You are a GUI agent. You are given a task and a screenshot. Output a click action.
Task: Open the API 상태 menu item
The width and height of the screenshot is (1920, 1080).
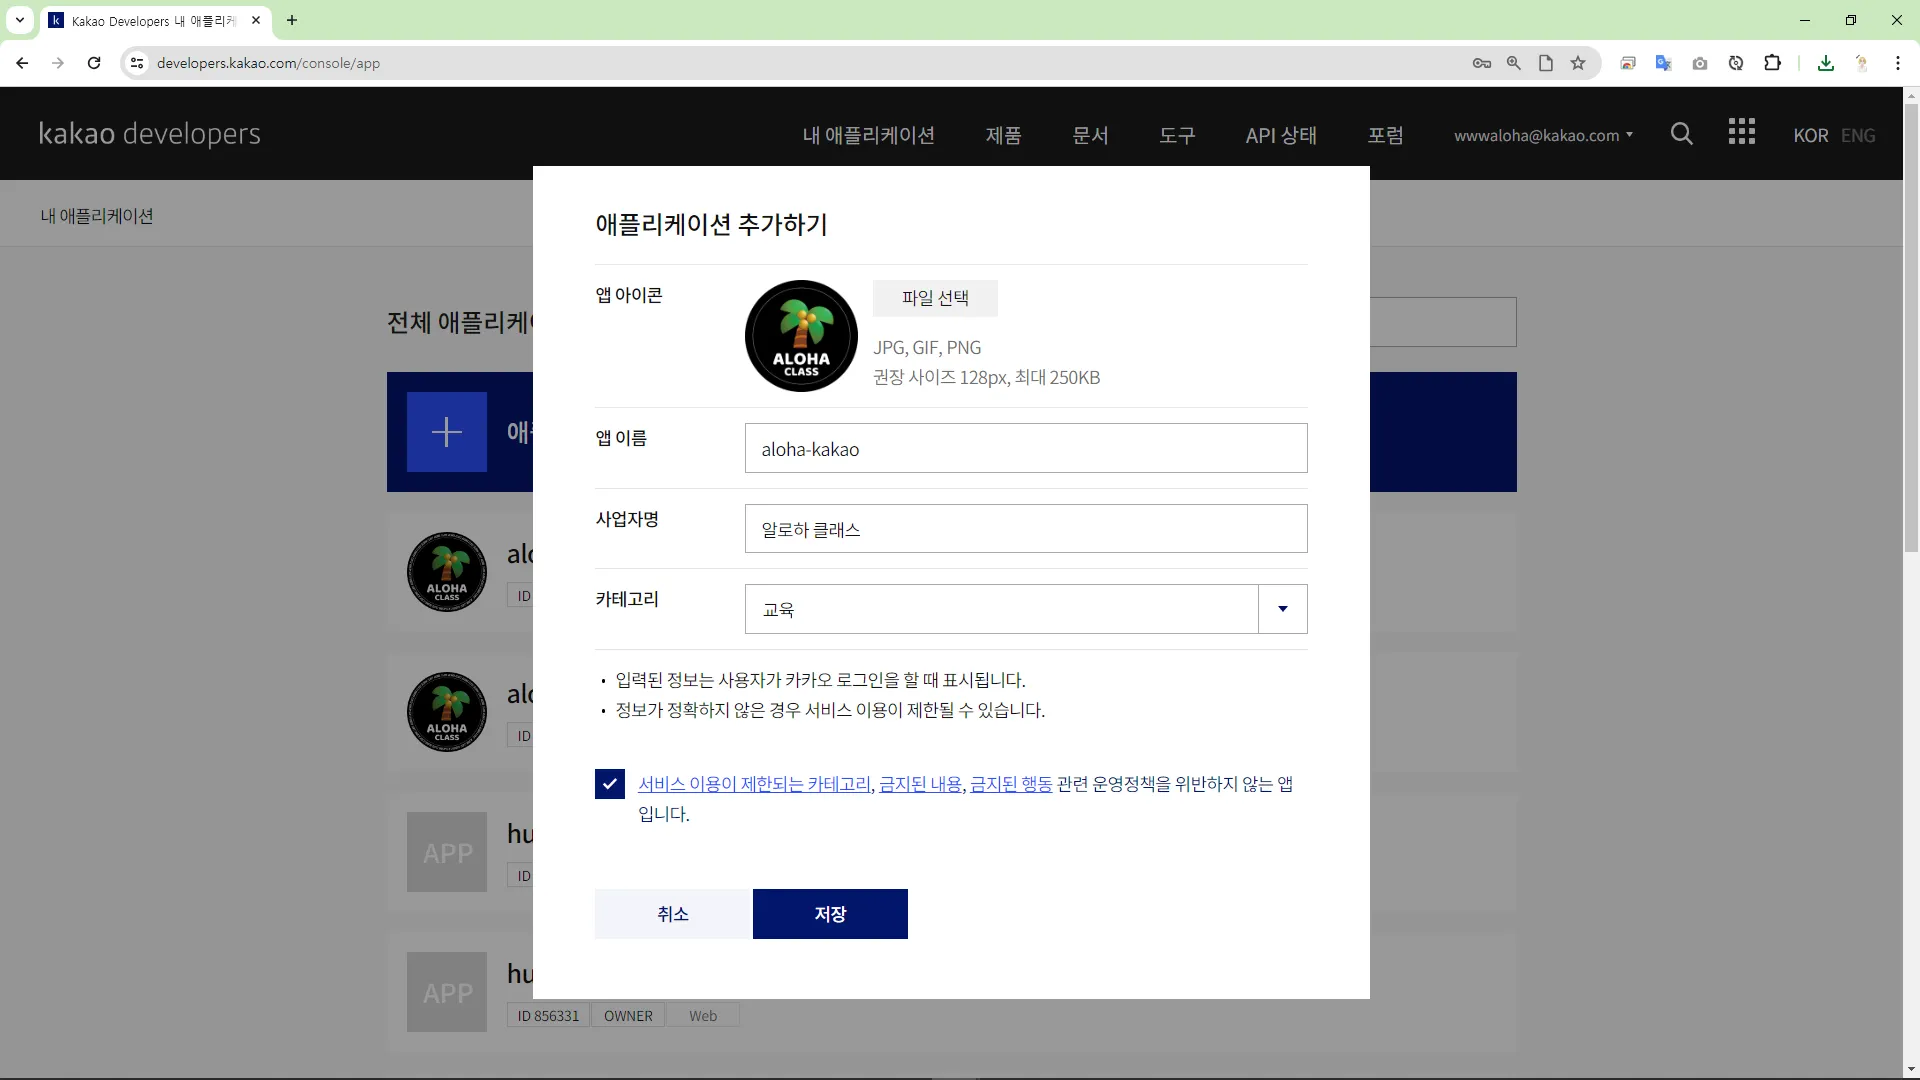1280,135
